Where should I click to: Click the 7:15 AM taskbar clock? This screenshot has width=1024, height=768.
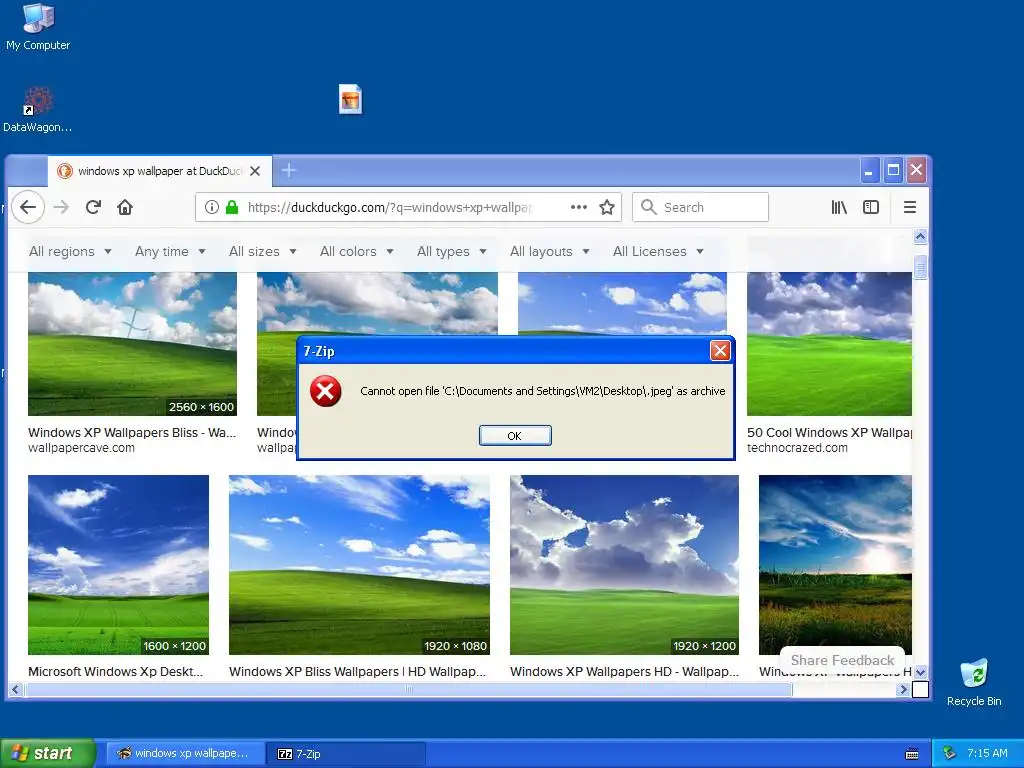[x=987, y=753]
